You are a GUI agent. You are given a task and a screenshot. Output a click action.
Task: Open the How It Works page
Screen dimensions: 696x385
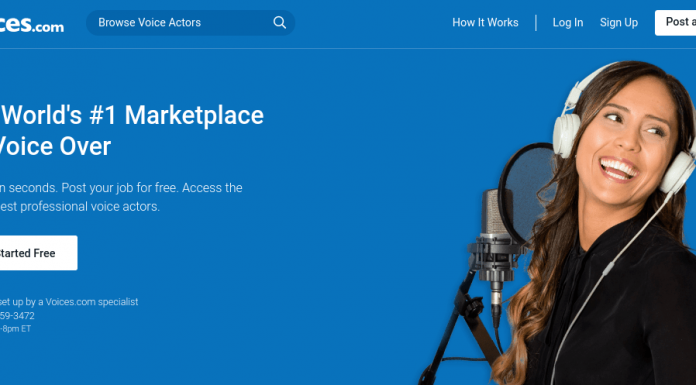(x=485, y=23)
